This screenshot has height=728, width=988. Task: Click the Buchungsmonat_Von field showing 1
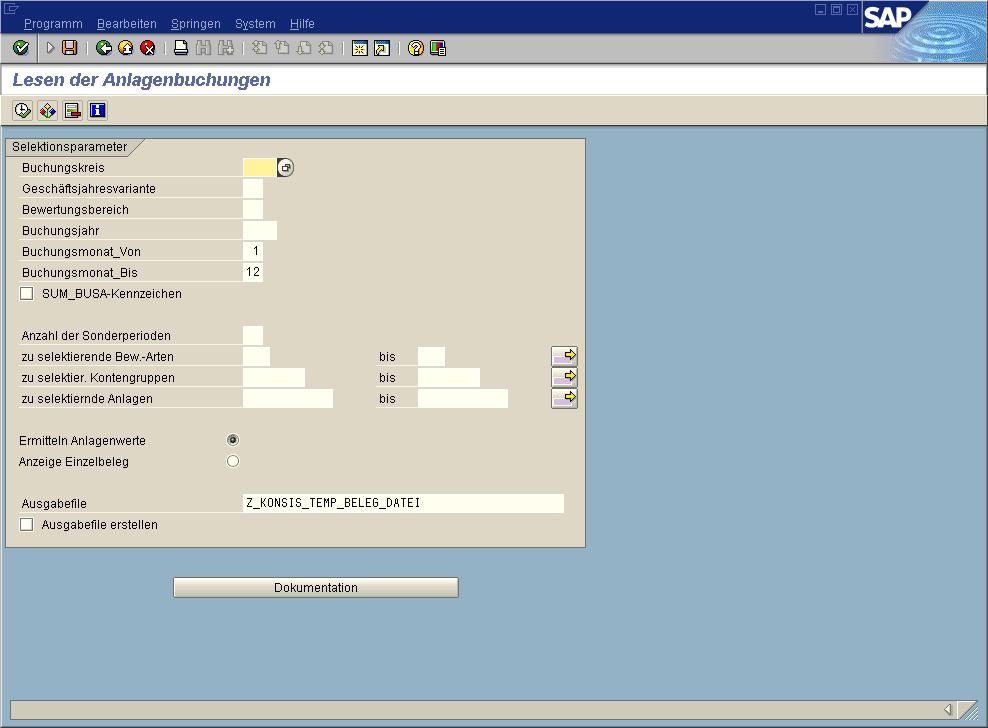pos(253,251)
